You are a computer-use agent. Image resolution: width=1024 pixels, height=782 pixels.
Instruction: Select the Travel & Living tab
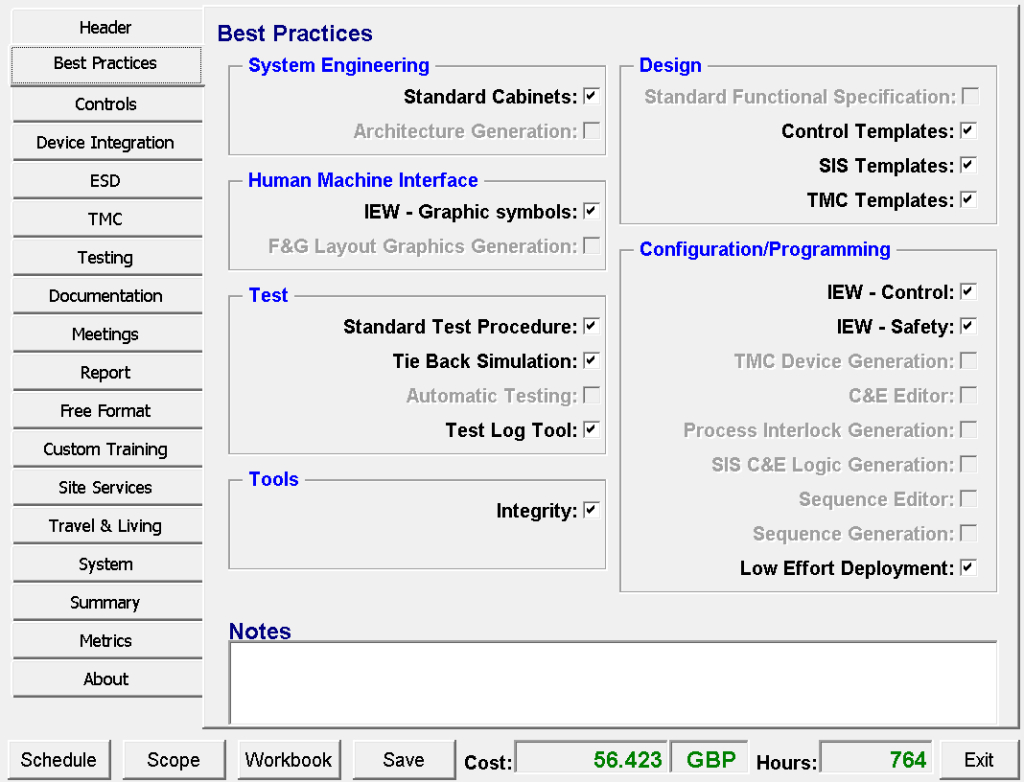pos(105,525)
